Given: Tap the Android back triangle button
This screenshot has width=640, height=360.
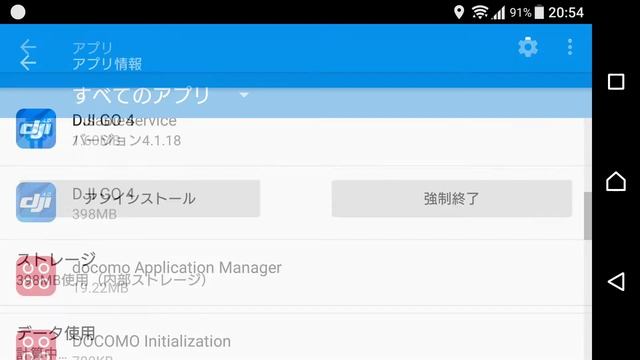Looking at the screenshot, I should click(x=616, y=281).
